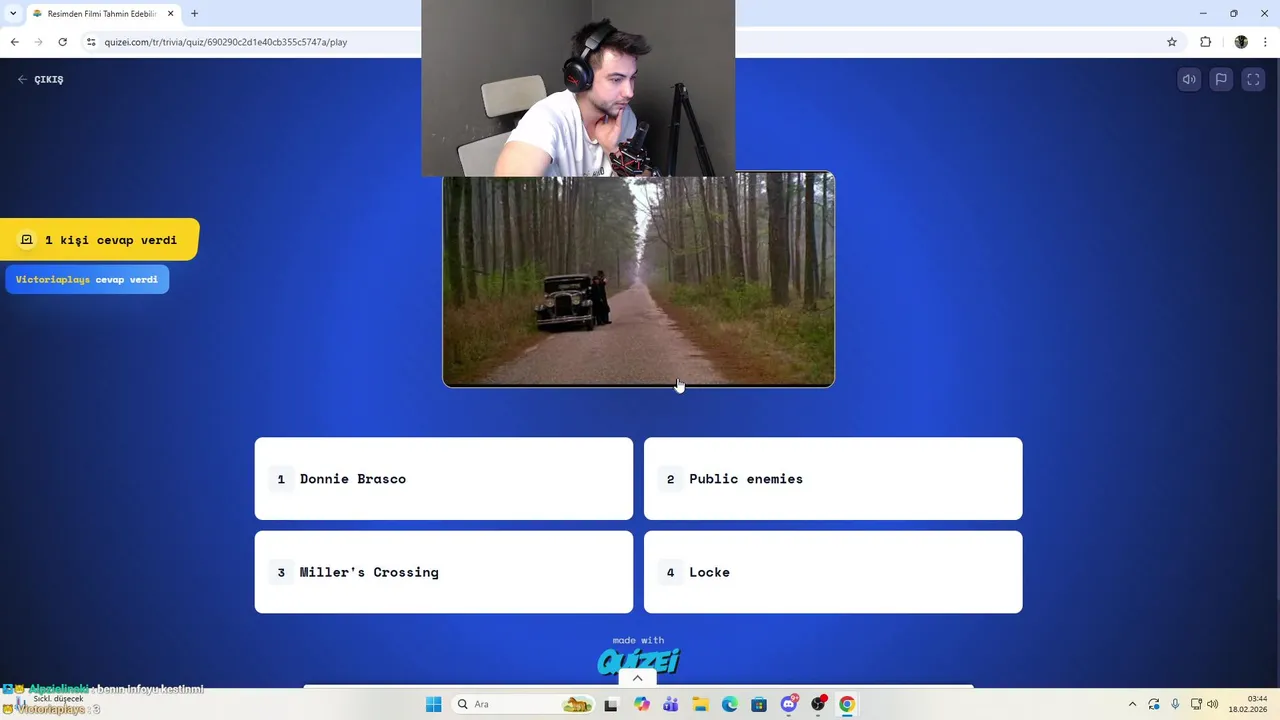Close the Resimden Filmi Tahmin tab
This screenshot has height=720, width=1280.
(170, 14)
